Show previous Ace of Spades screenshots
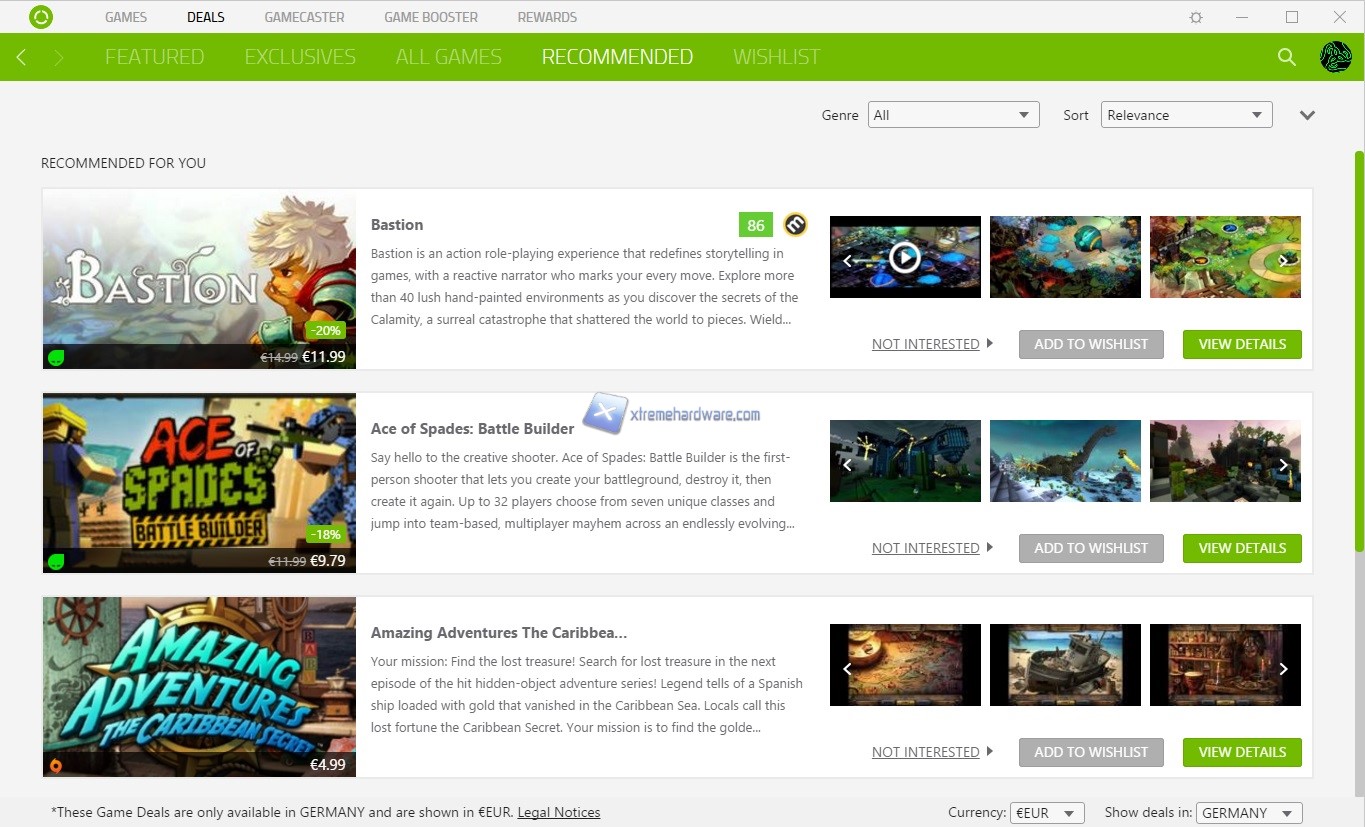 point(847,465)
